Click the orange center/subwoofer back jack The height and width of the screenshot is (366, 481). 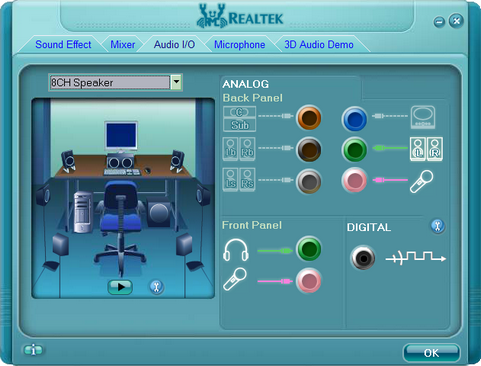(x=309, y=117)
